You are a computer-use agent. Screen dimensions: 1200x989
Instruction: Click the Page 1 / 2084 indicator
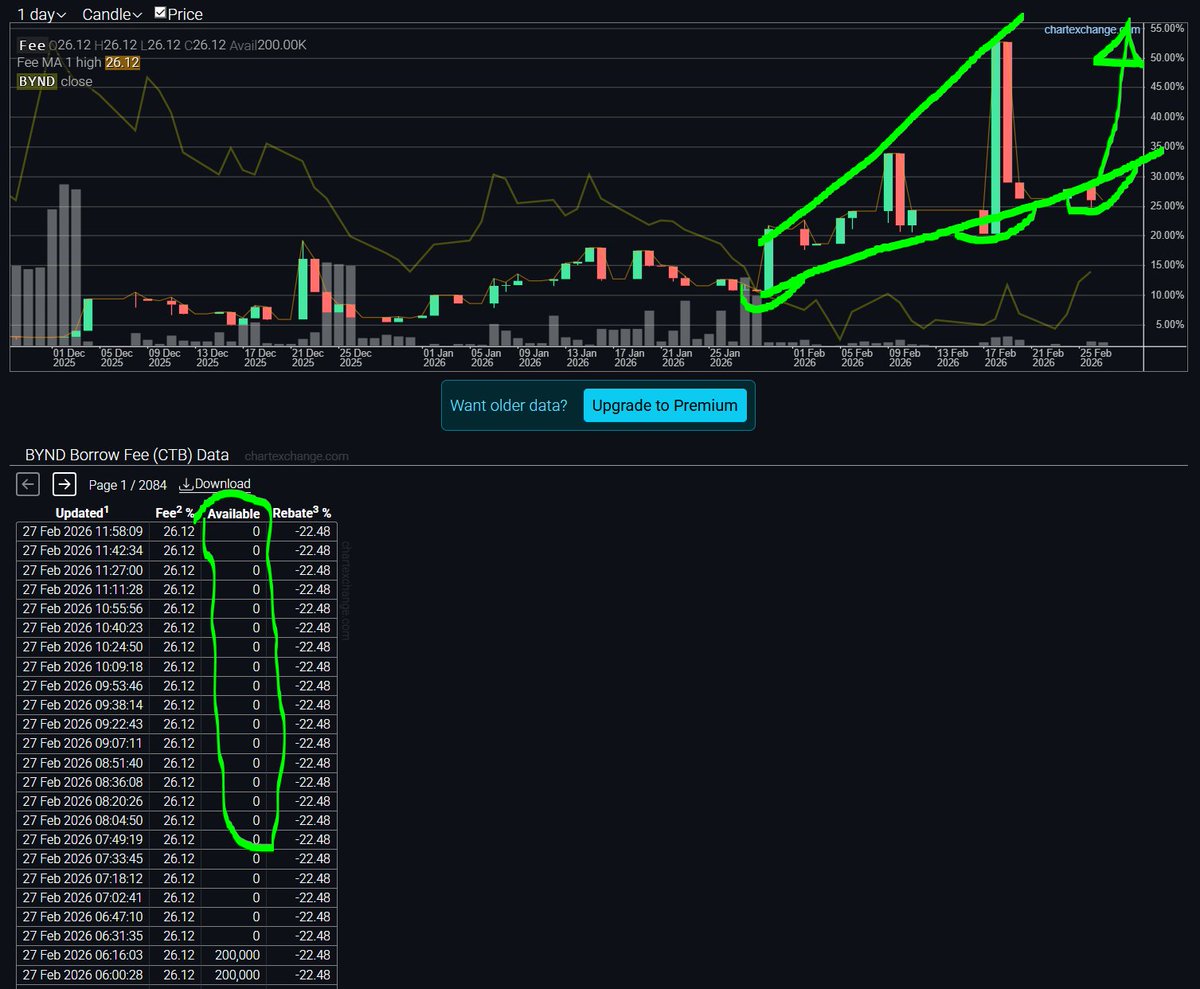(128, 484)
